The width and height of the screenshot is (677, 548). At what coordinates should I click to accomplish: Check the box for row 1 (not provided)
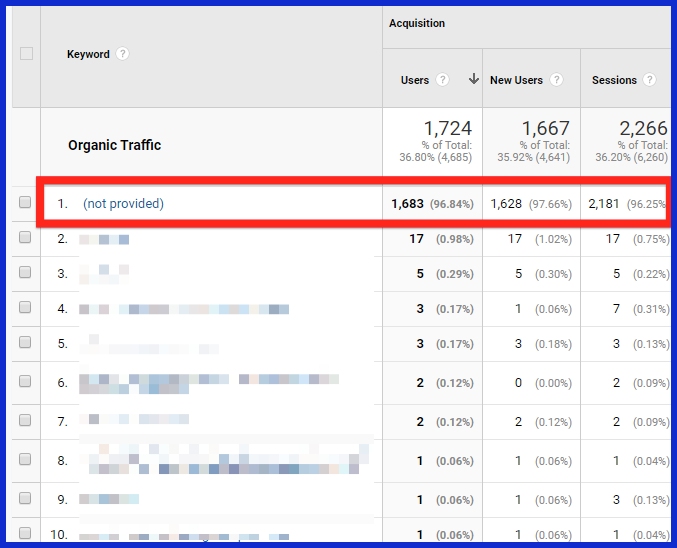[x=26, y=203]
